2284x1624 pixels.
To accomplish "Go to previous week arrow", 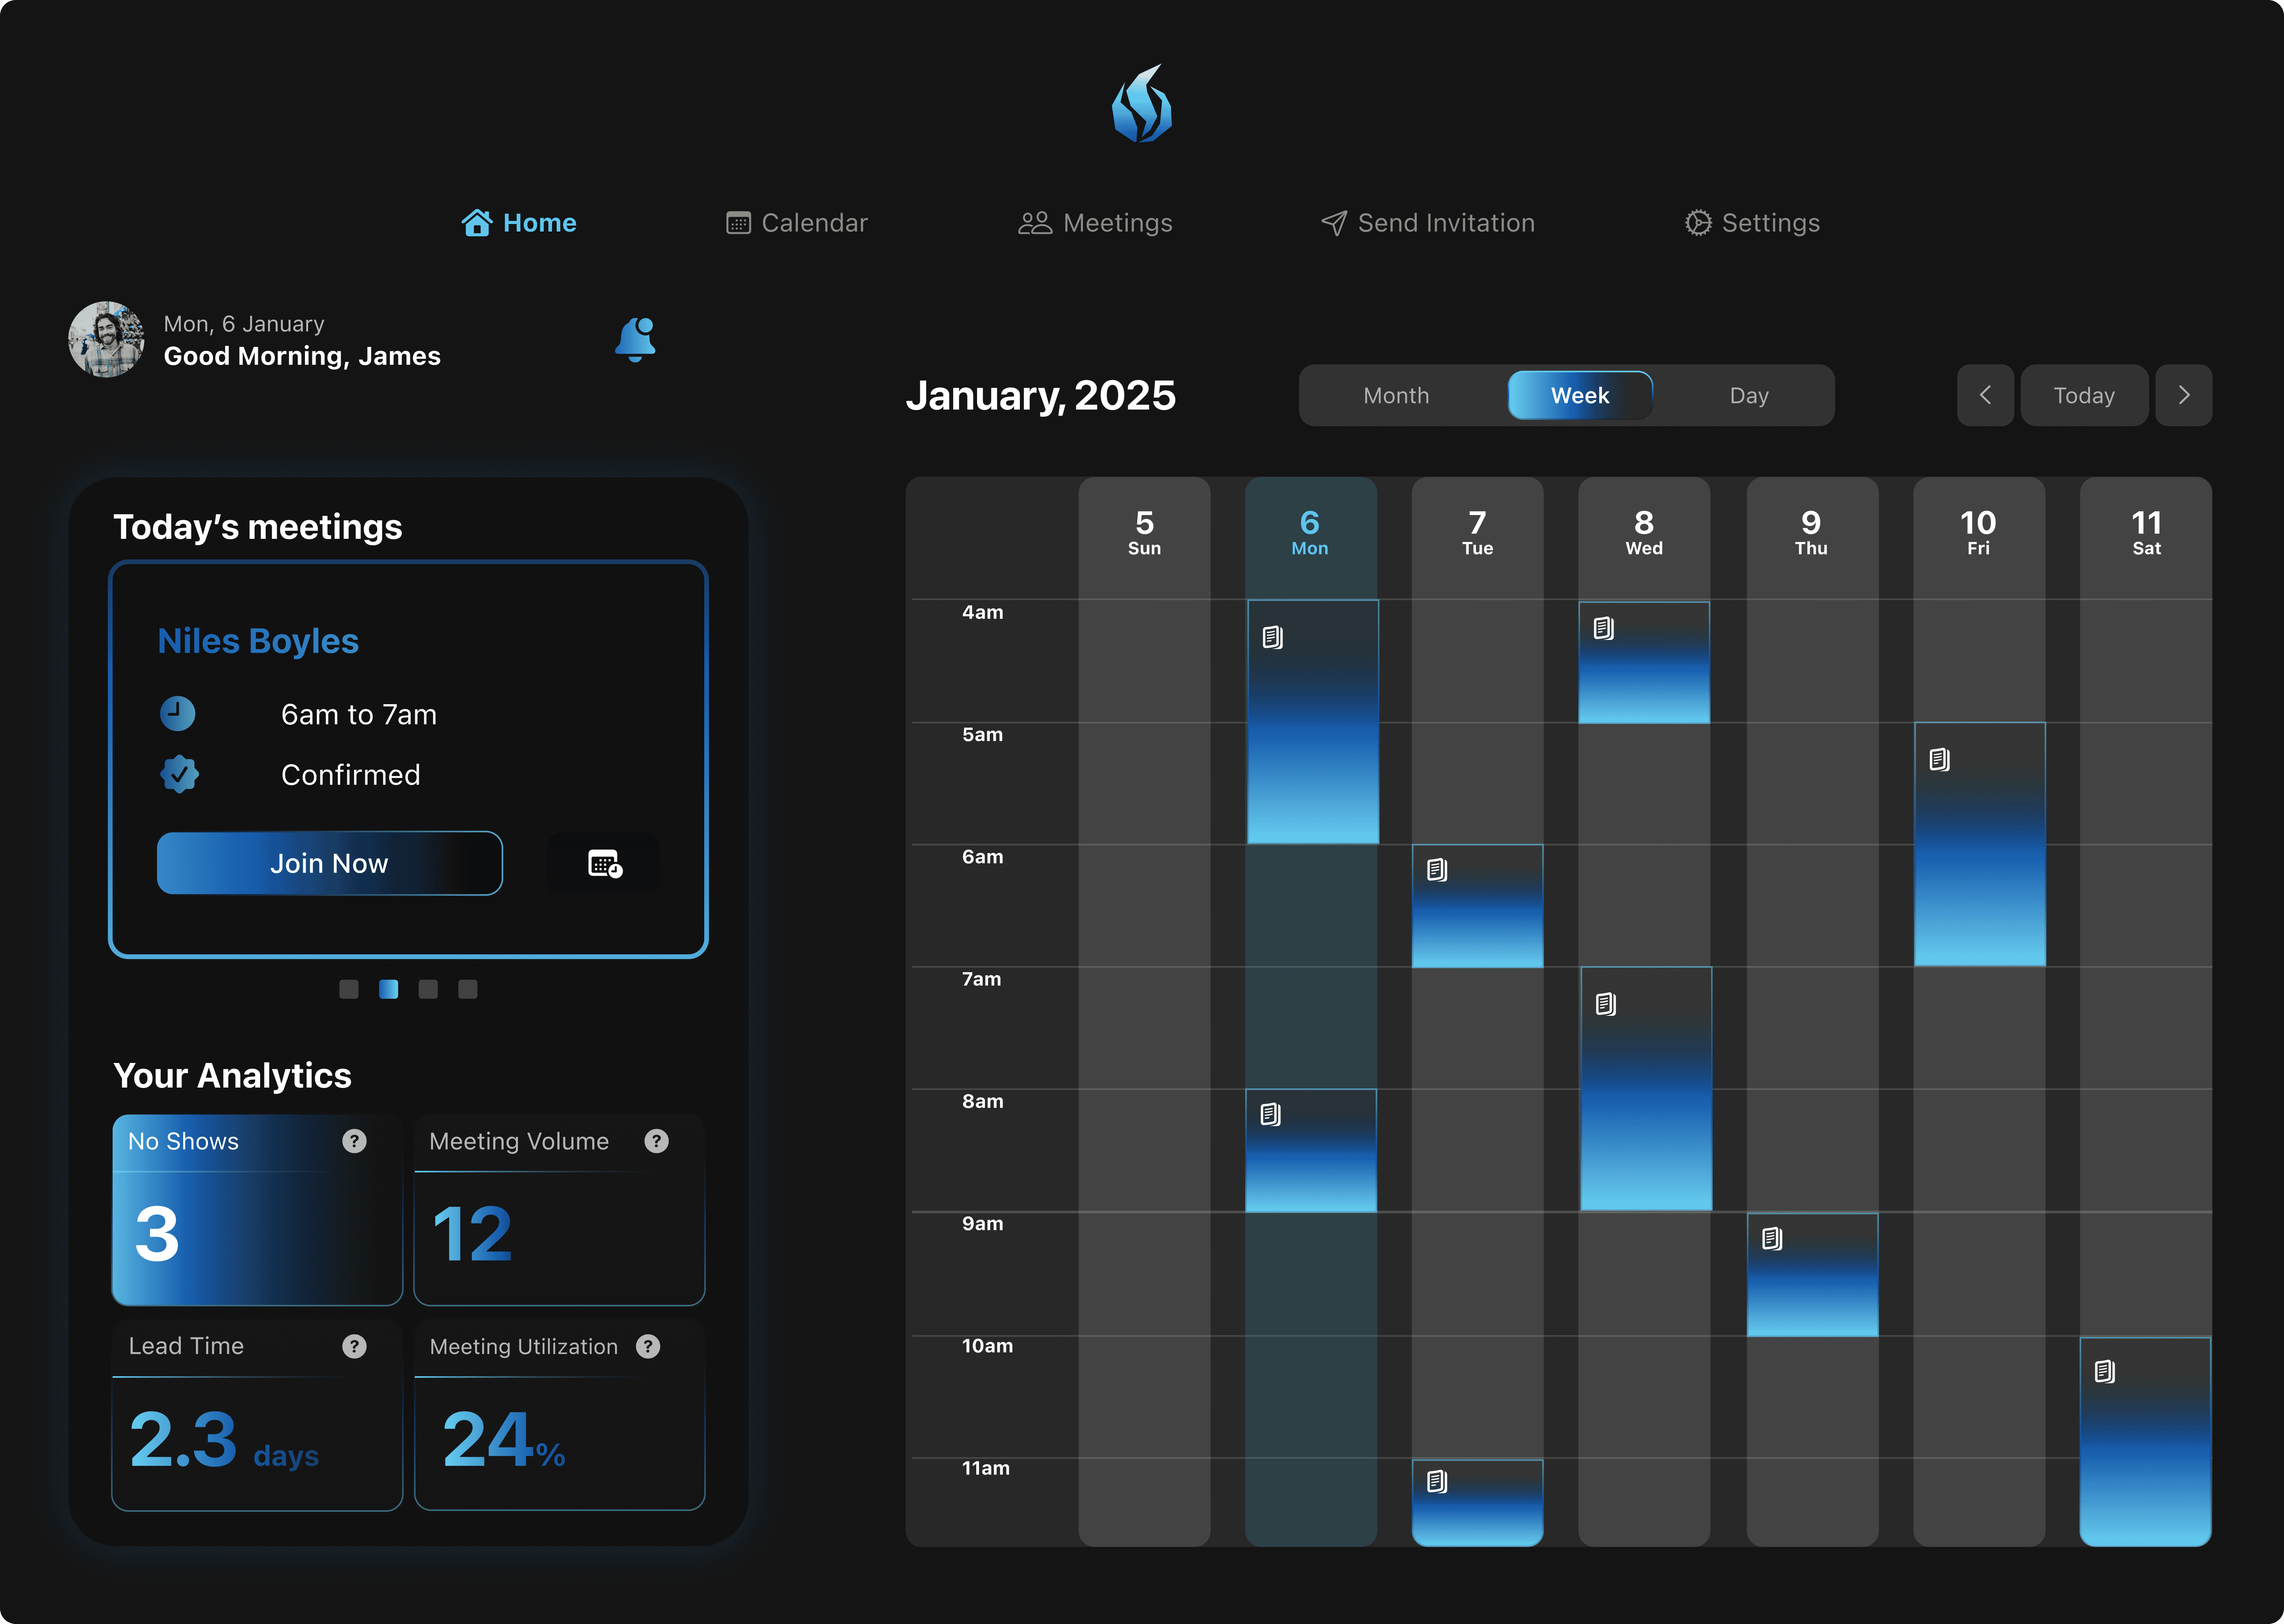I will [x=1985, y=395].
